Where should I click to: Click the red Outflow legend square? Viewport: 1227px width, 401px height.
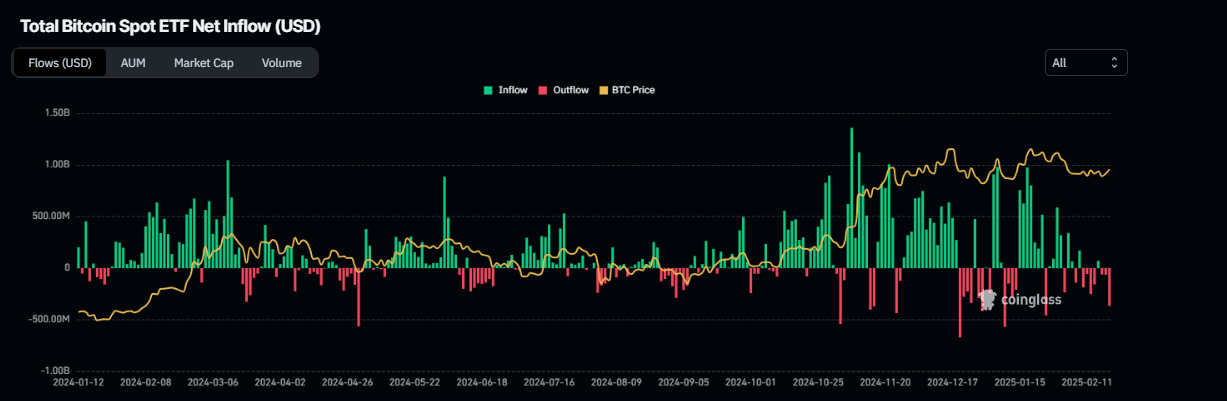[x=543, y=90]
